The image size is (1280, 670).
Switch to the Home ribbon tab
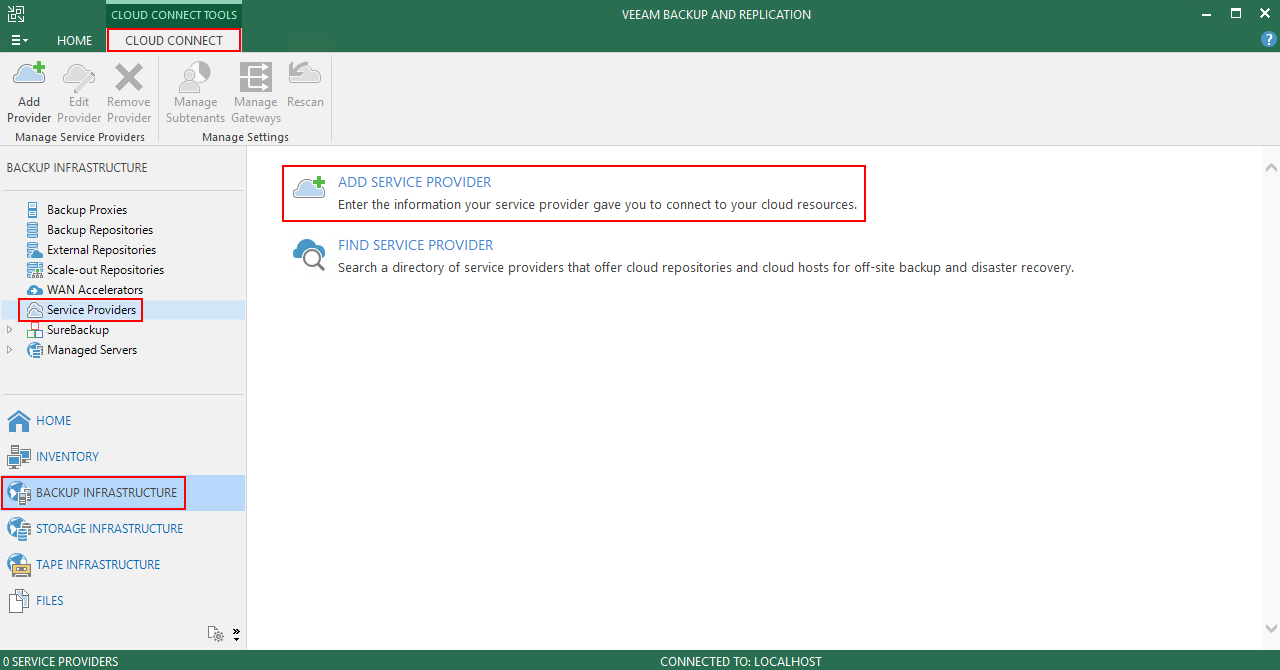point(74,41)
